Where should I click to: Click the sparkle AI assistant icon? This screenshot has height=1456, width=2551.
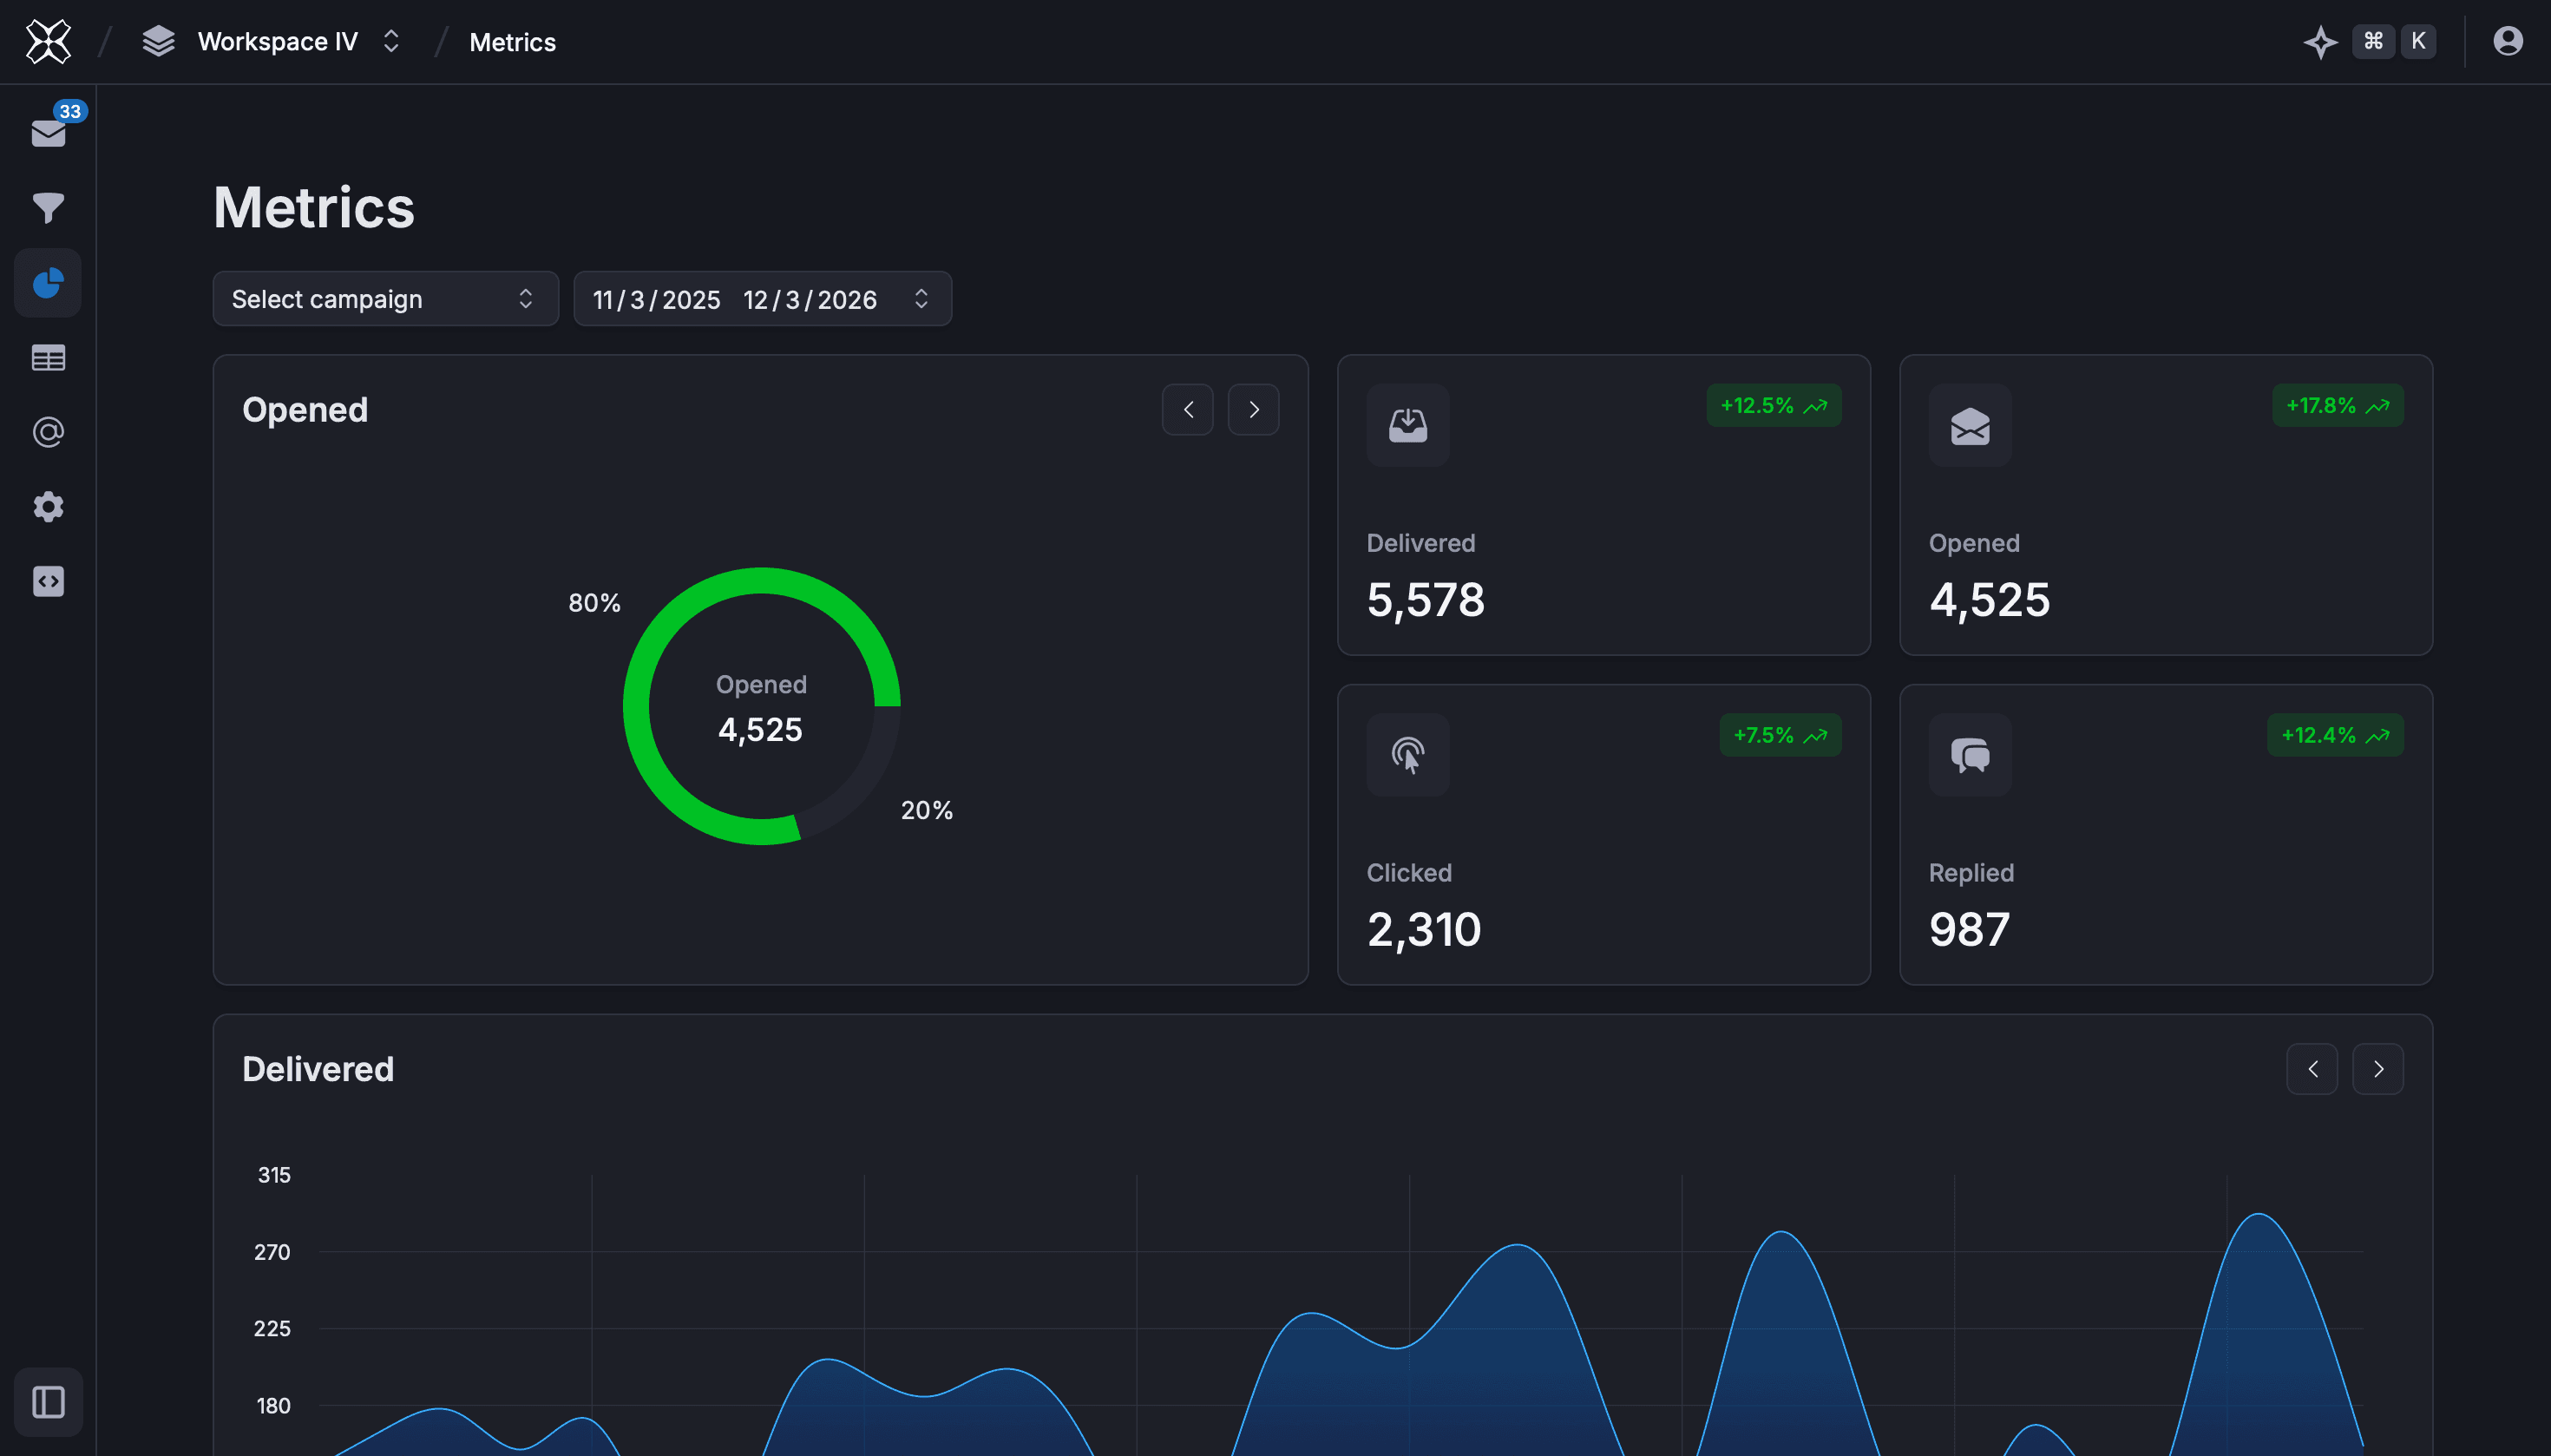point(2320,42)
